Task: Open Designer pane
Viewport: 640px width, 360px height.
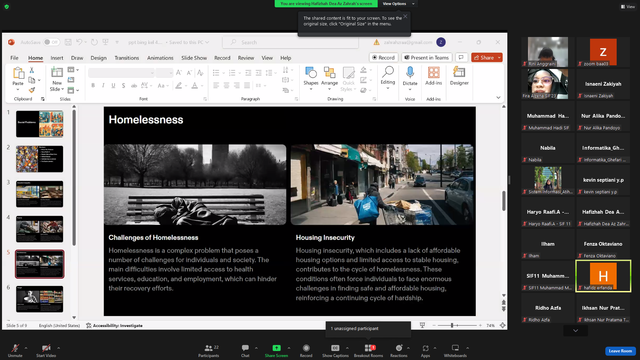Action: [459, 76]
